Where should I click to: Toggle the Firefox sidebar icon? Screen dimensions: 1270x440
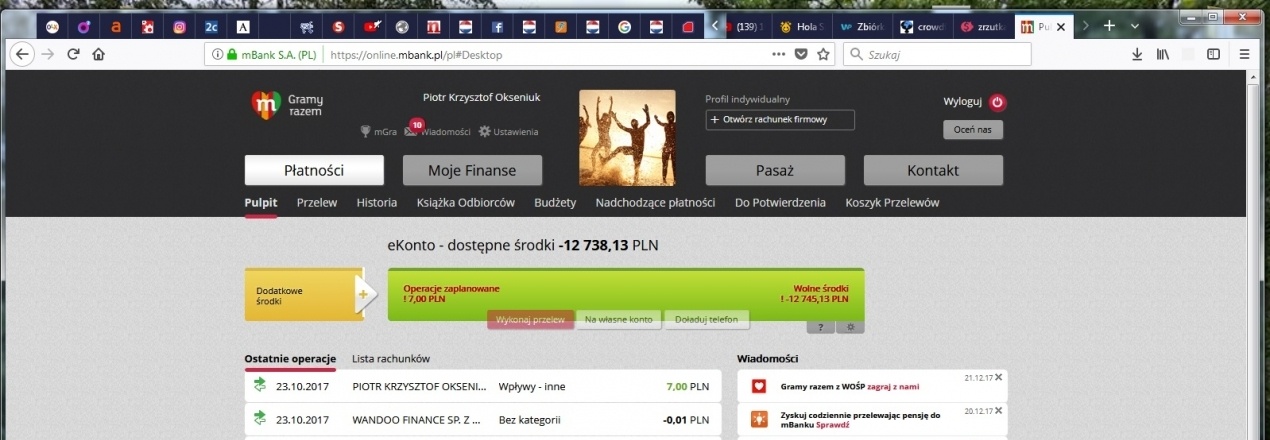pyautogui.click(x=1213, y=54)
